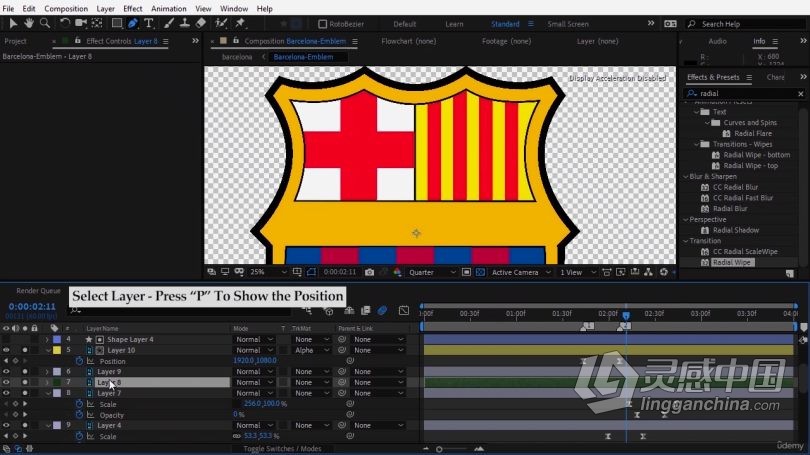The width and height of the screenshot is (810, 455).
Task: Toggle mask and shape path visibility
Action: (311, 272)
